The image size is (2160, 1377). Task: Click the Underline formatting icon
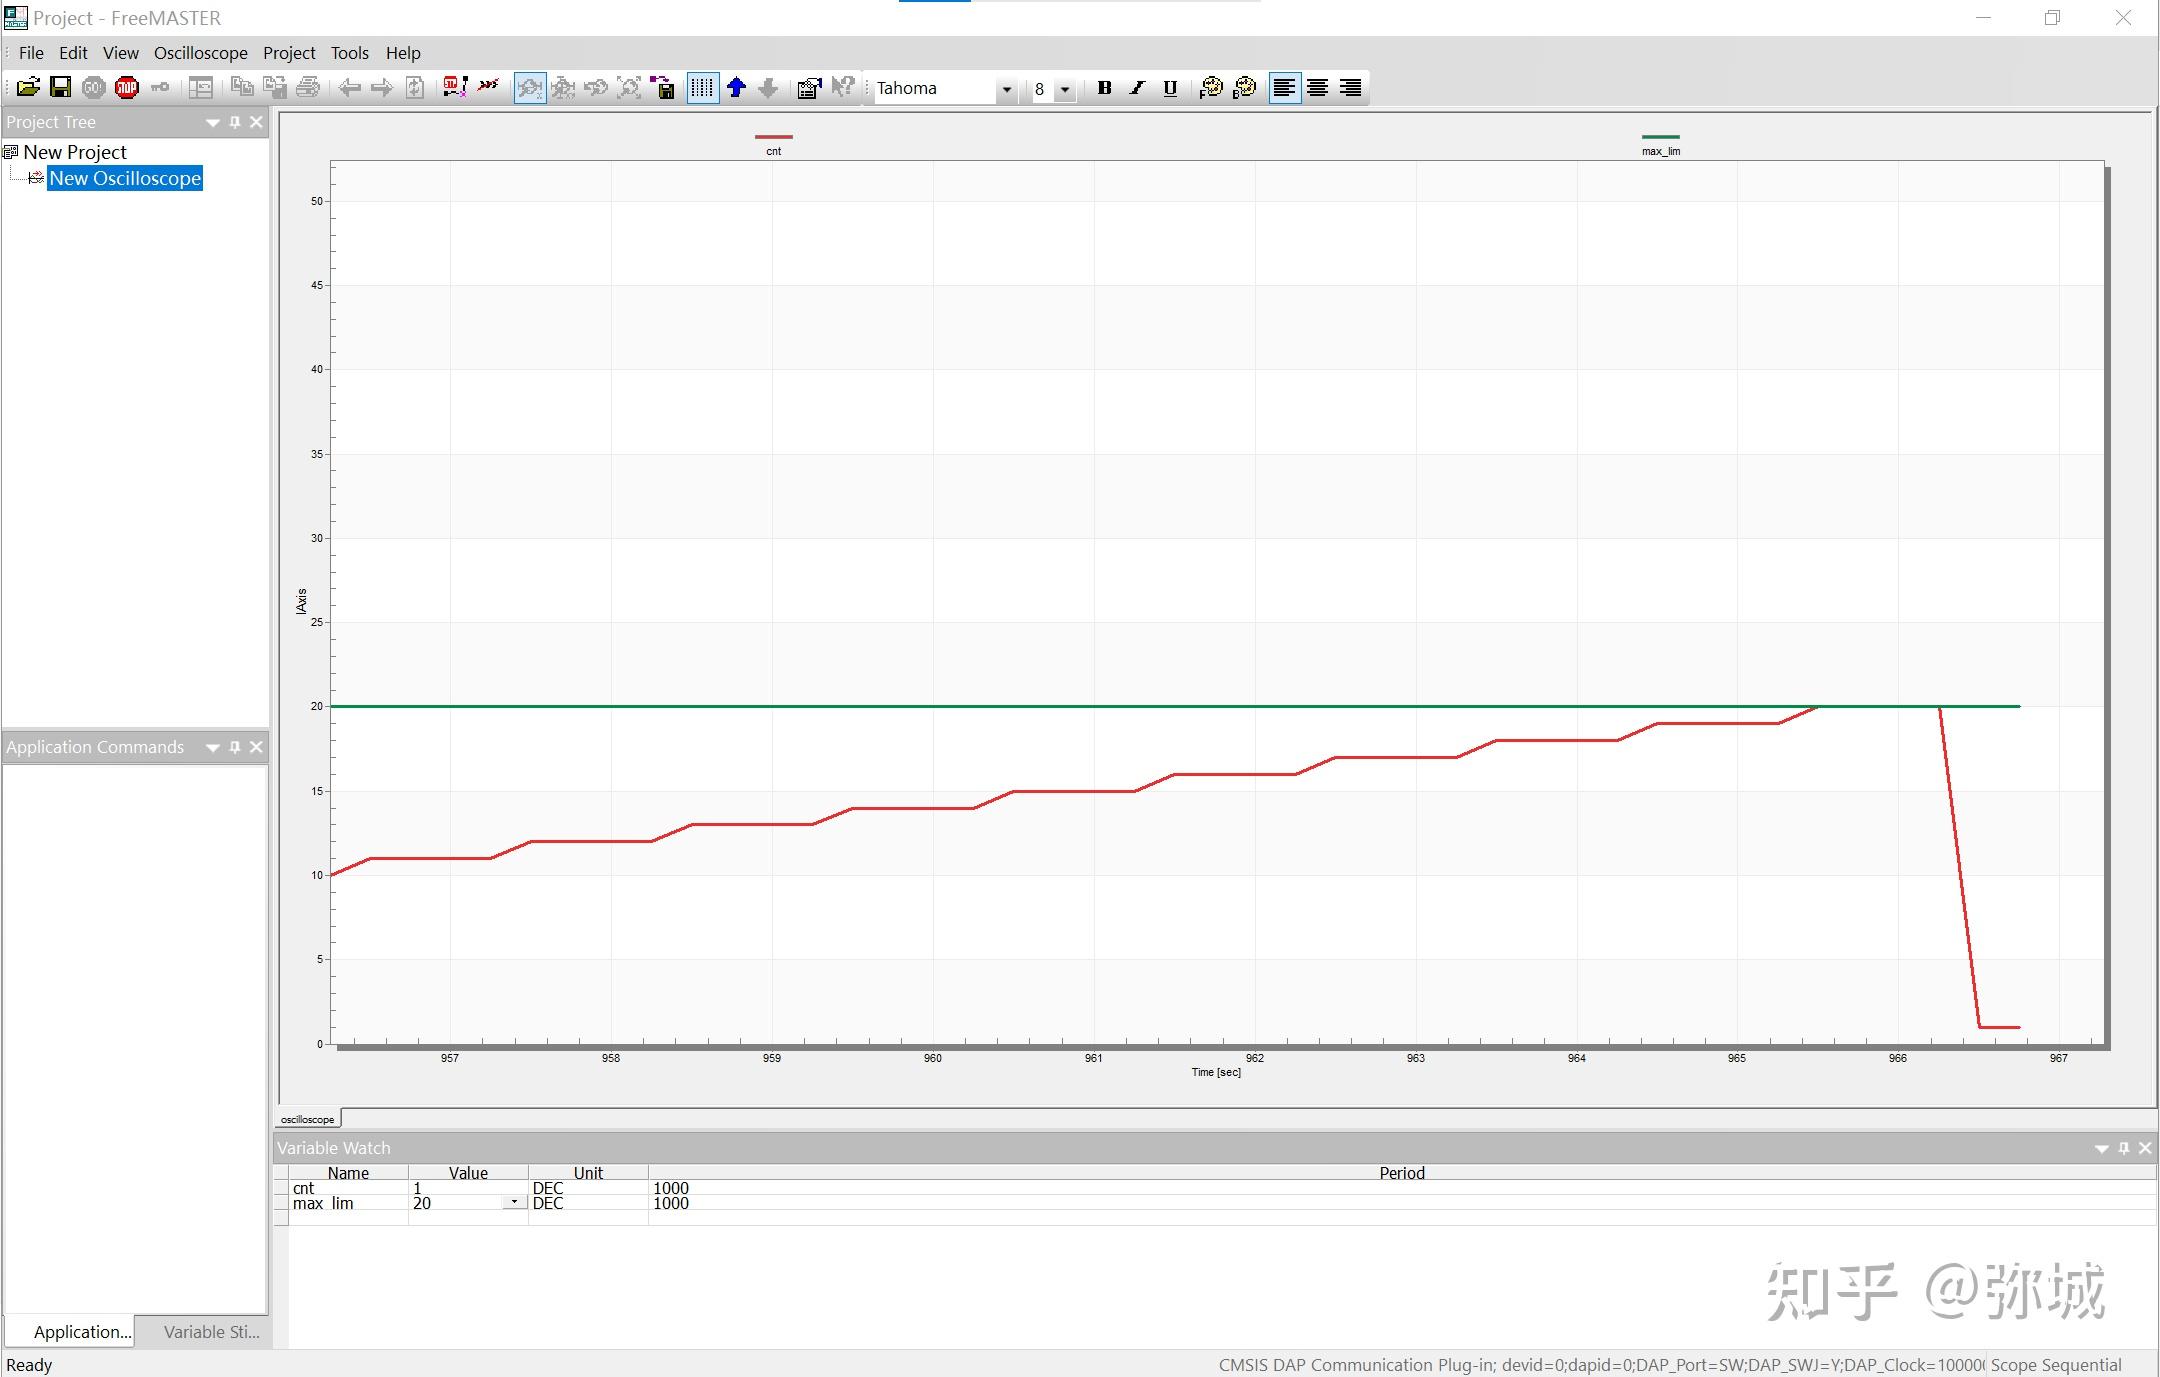tap(1170, 88)
